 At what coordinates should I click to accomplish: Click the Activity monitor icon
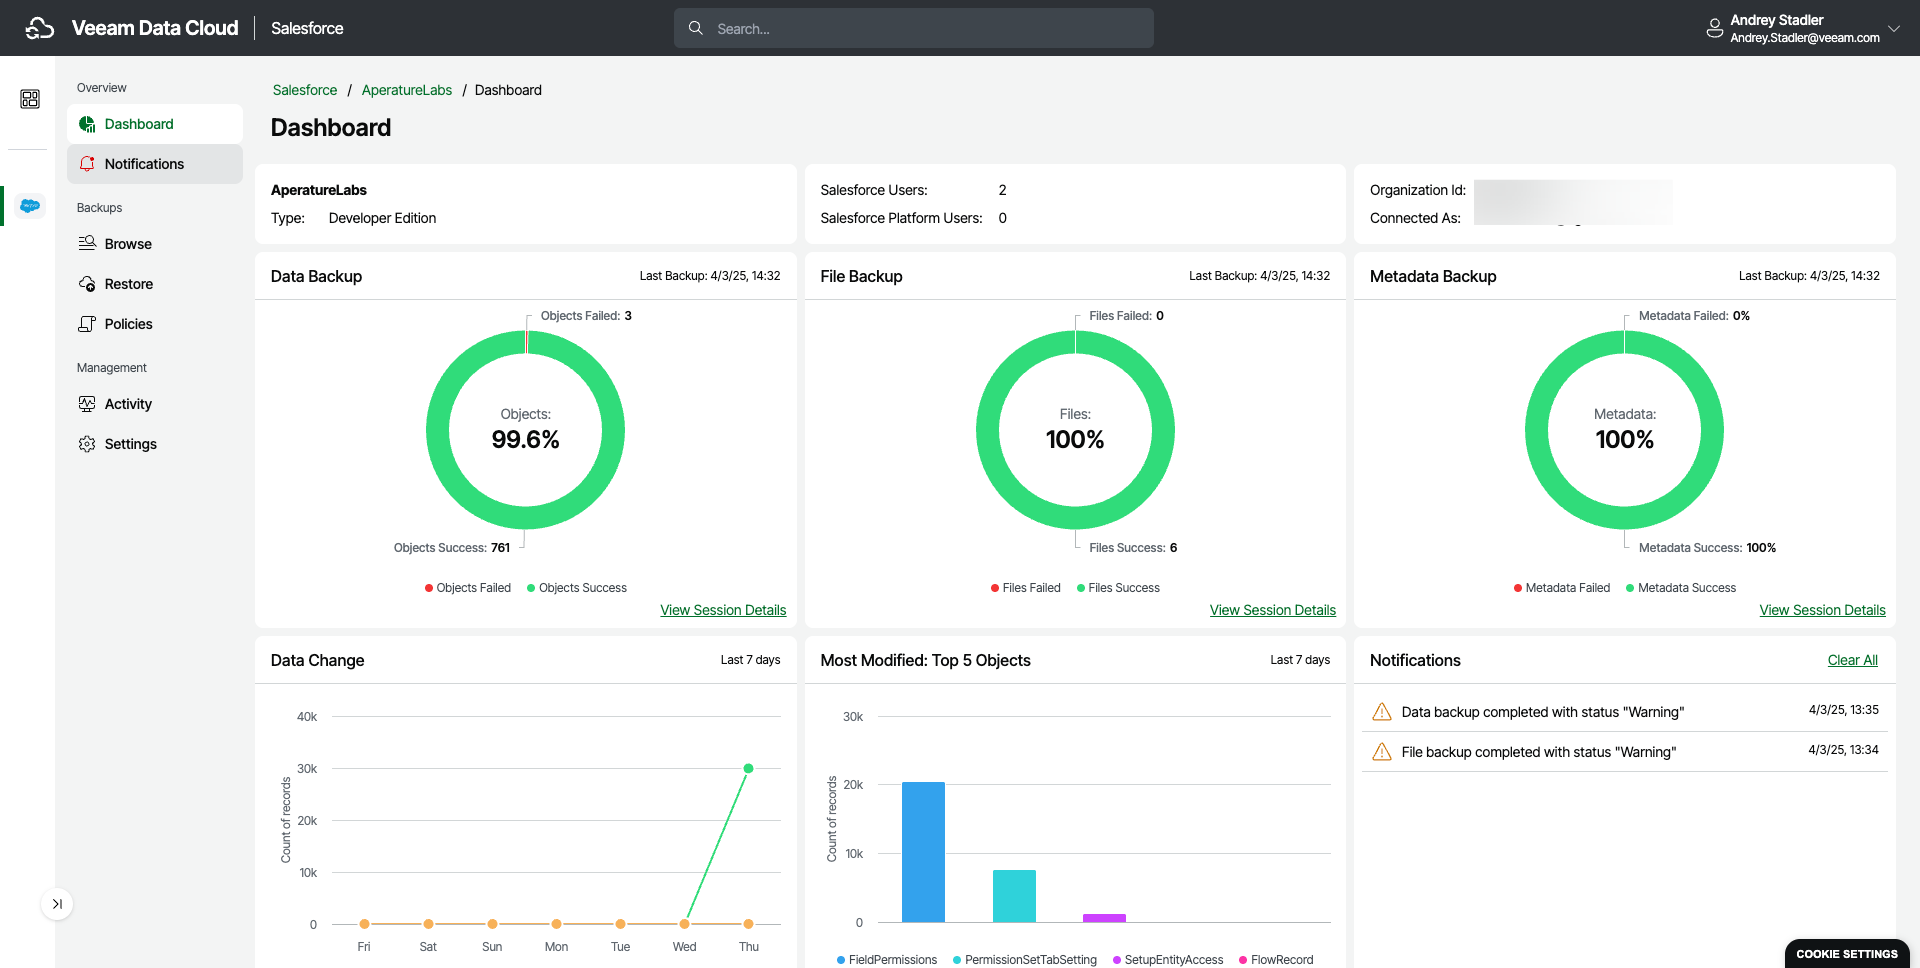tap(88, 404)
